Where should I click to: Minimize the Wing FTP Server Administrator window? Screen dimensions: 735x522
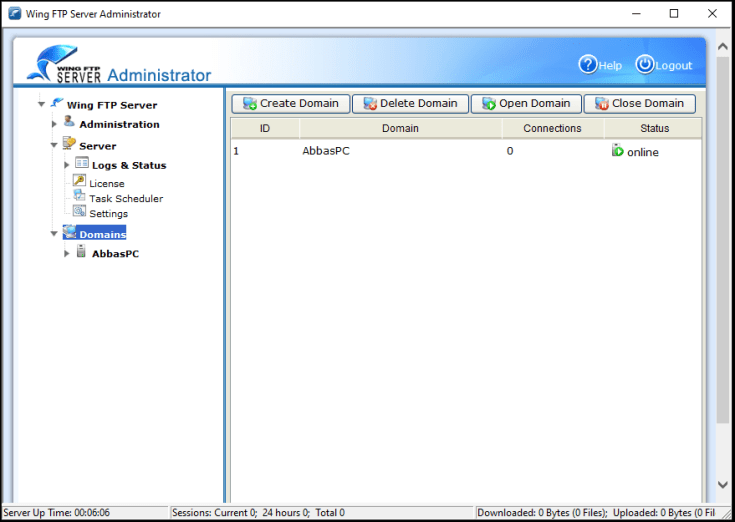click(636, 14)
